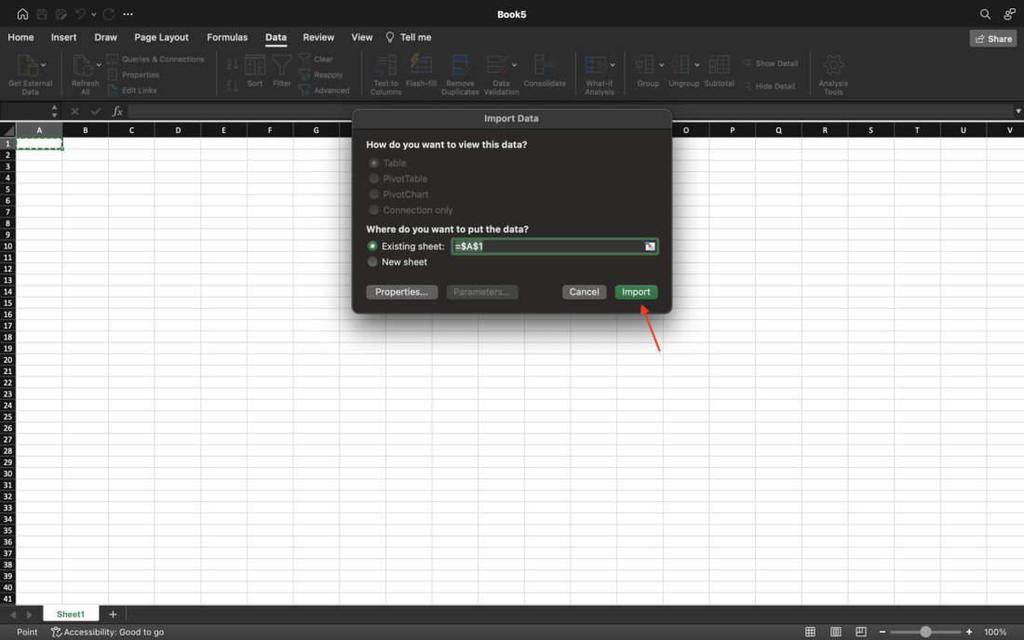1024x640 pixels.
Task: Click the fx insert function icon
Action: 118,111
